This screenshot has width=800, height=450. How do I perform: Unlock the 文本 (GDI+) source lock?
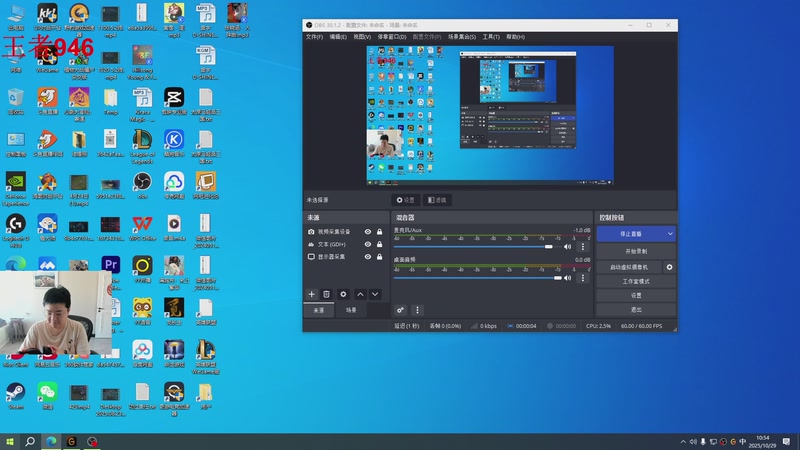coord(380,244)
